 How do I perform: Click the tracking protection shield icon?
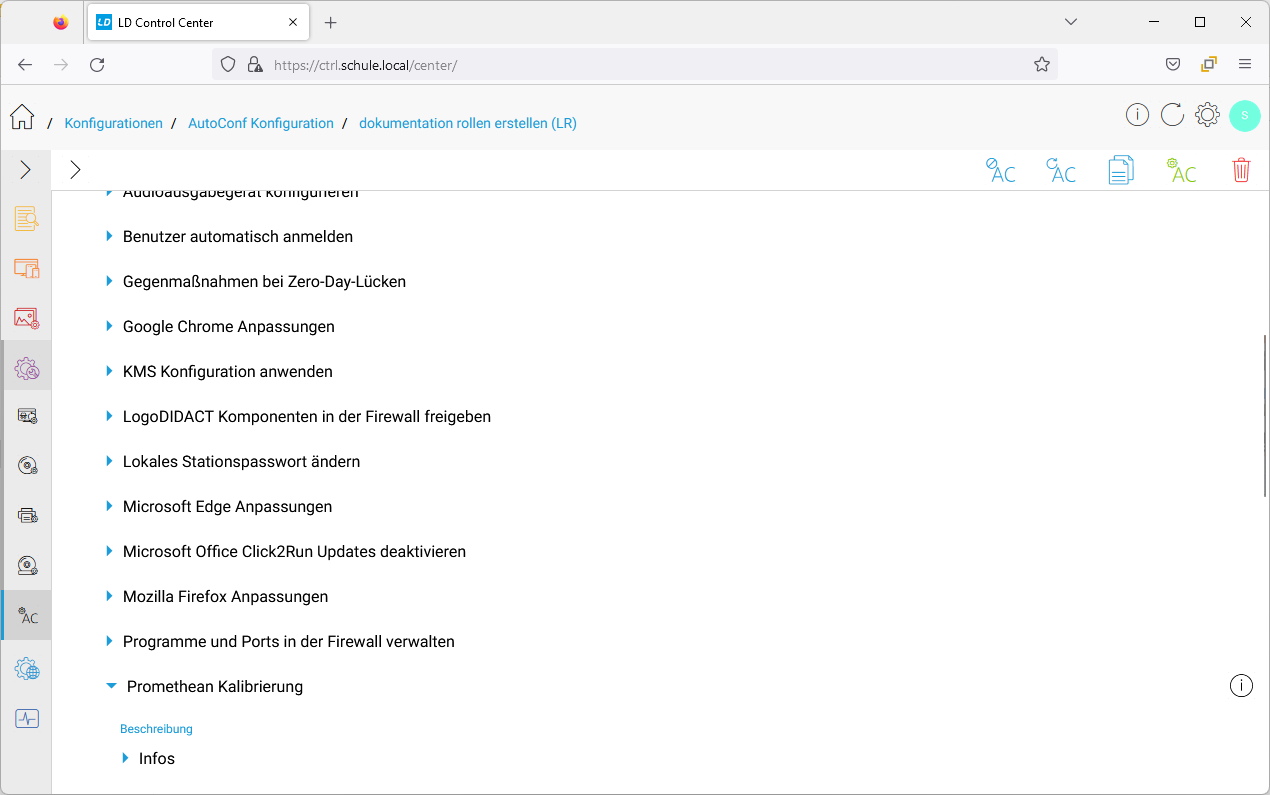228,64
